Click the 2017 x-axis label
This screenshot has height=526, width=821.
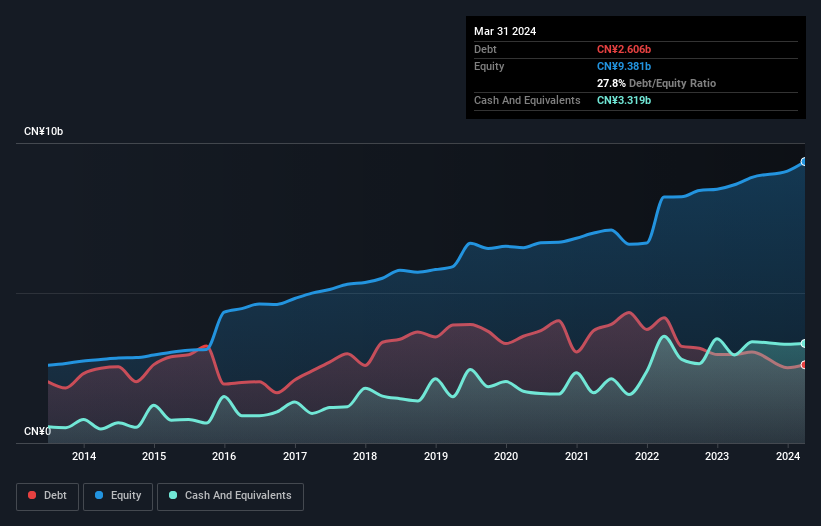coord(295,456)
